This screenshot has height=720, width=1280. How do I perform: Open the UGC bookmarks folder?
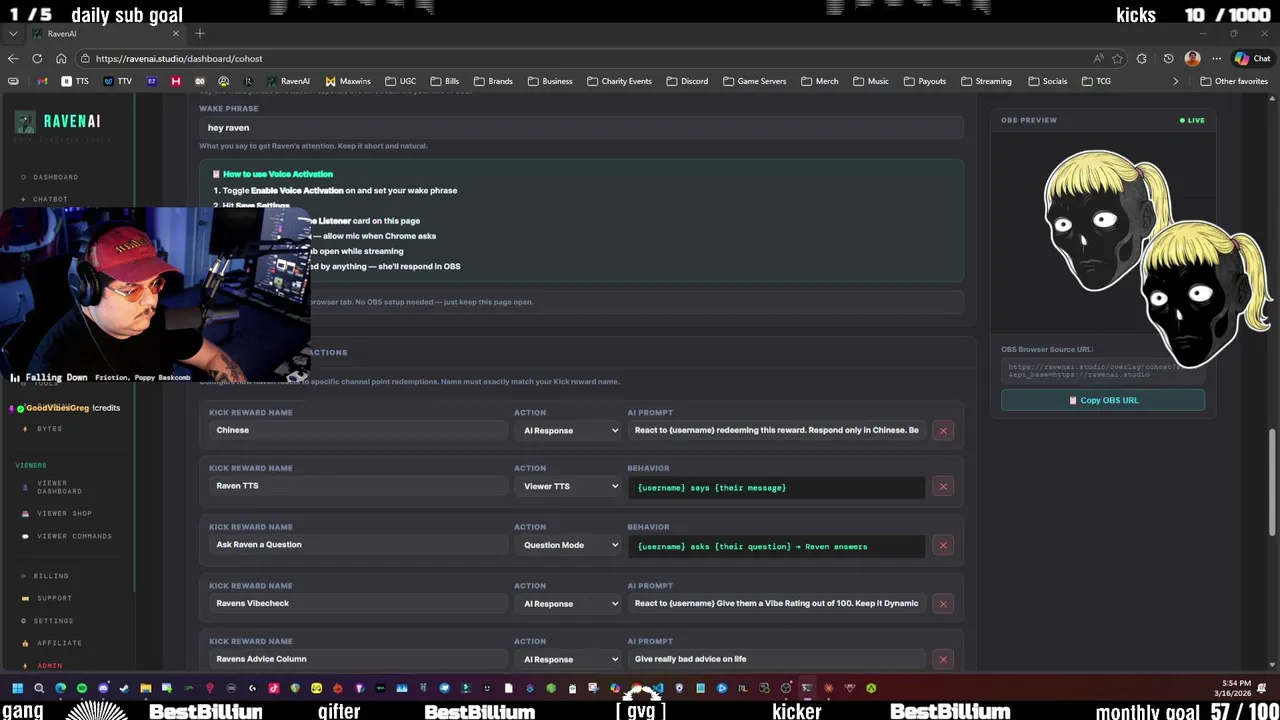(400, 81)
